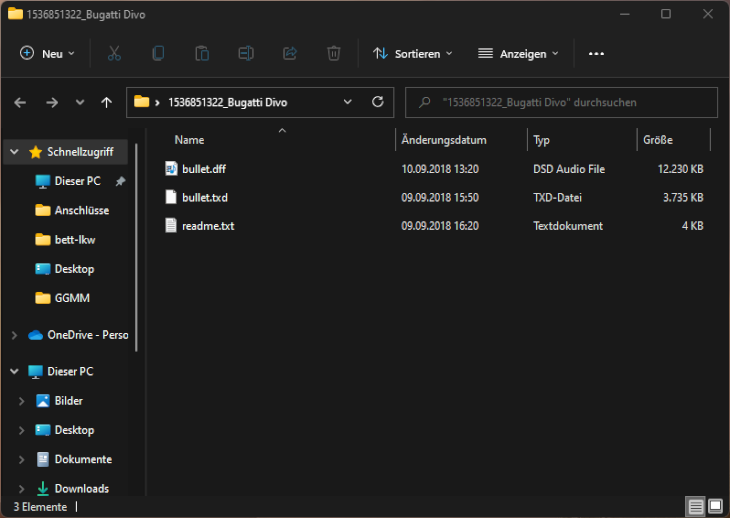
Task: Navigate up one folder level
Action: point(107,102)
